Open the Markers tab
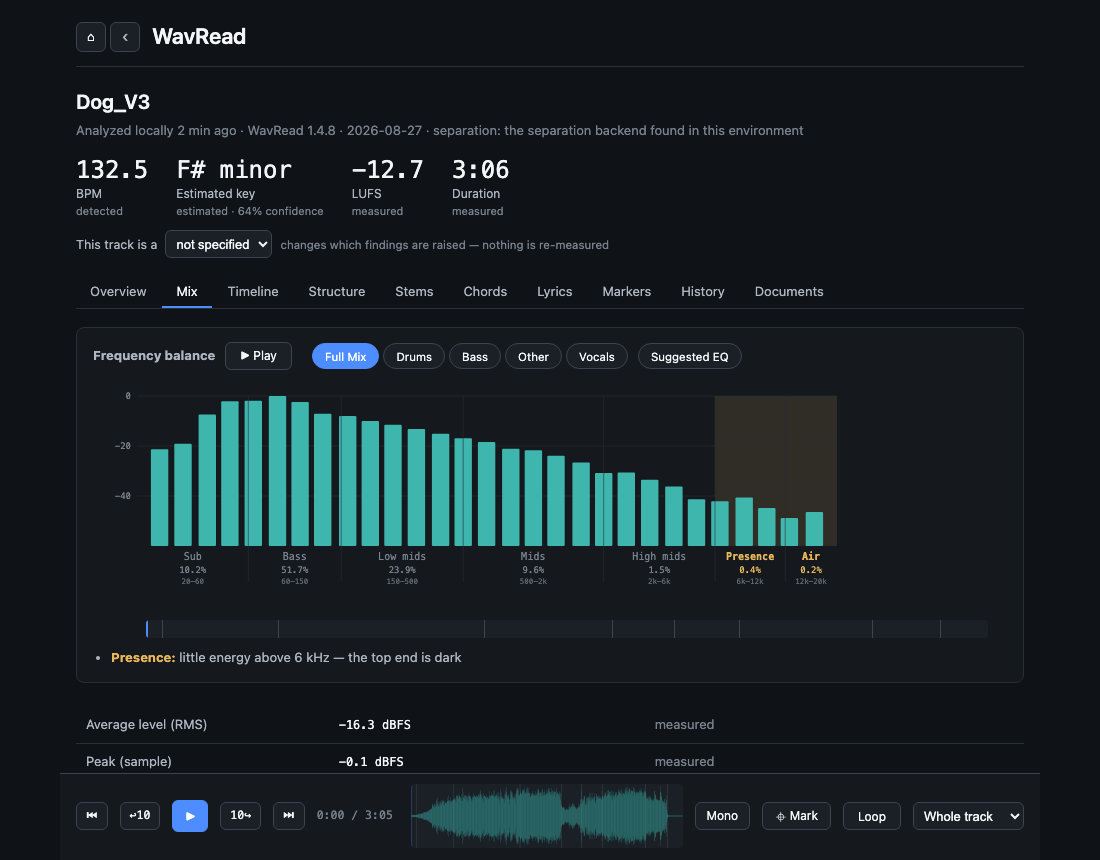 (x=626, y=292)
